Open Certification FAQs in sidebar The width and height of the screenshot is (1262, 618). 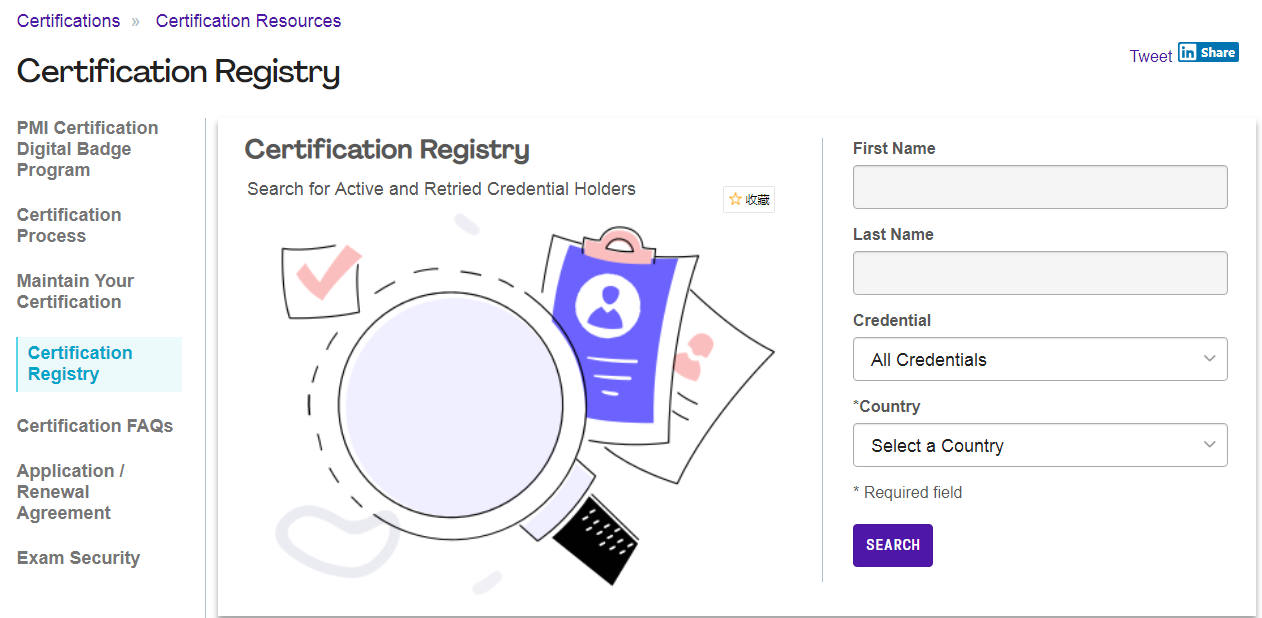[x=95, y=426]
